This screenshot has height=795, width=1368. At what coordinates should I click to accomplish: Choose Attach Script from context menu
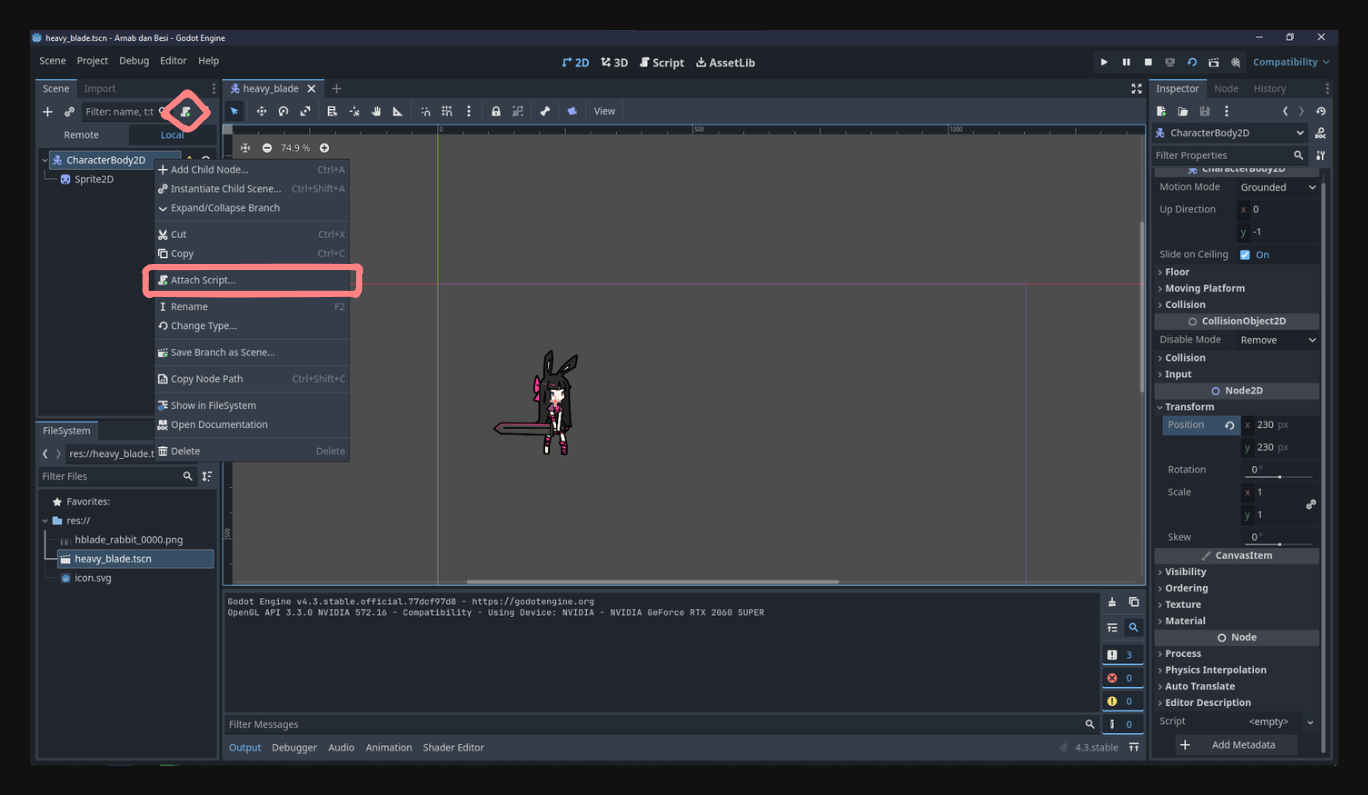pyautogui.click(x=252, y=280)
